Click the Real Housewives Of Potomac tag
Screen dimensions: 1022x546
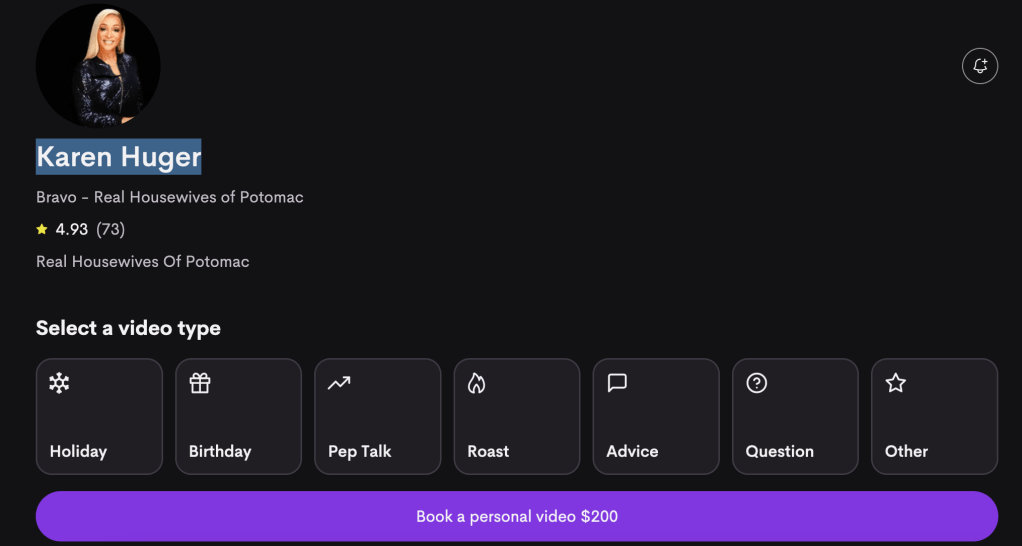[x=142, y=262]
